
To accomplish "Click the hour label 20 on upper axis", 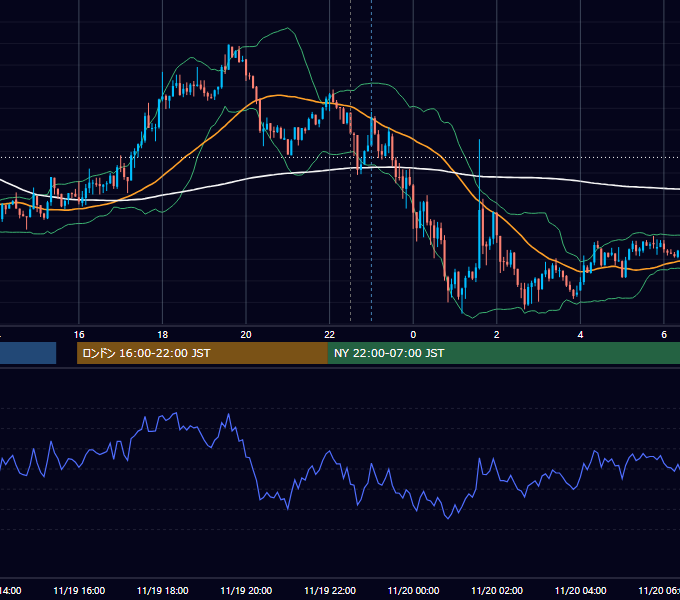I will 246,335.
